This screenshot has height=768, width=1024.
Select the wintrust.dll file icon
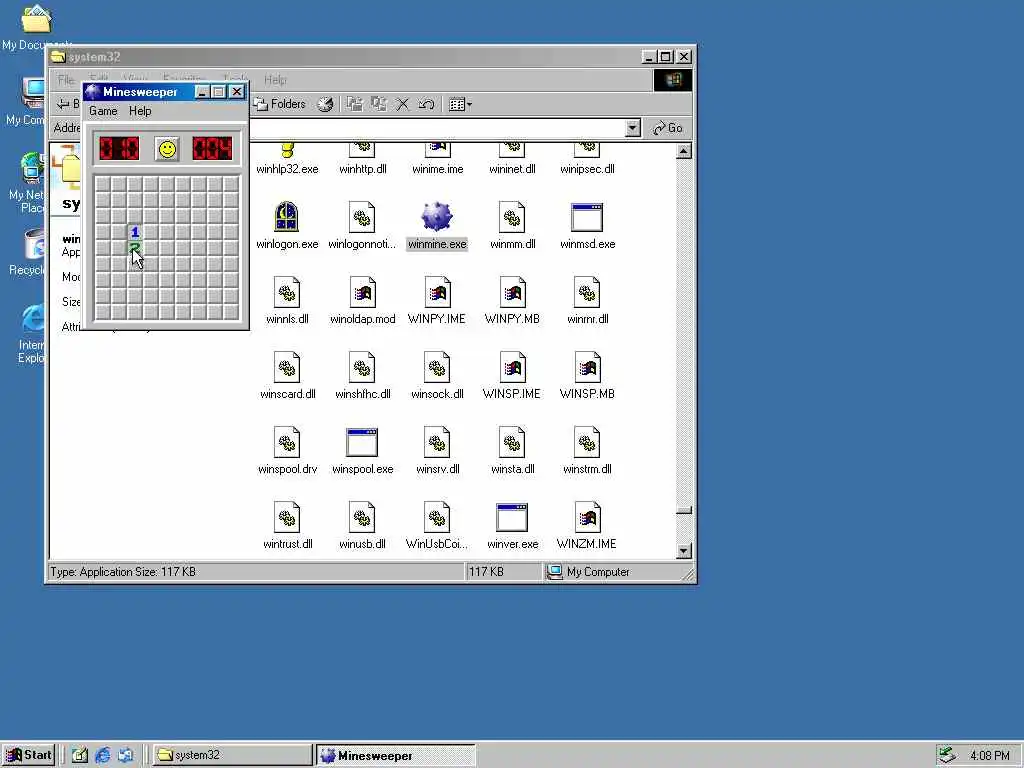(x=287, y=517)
